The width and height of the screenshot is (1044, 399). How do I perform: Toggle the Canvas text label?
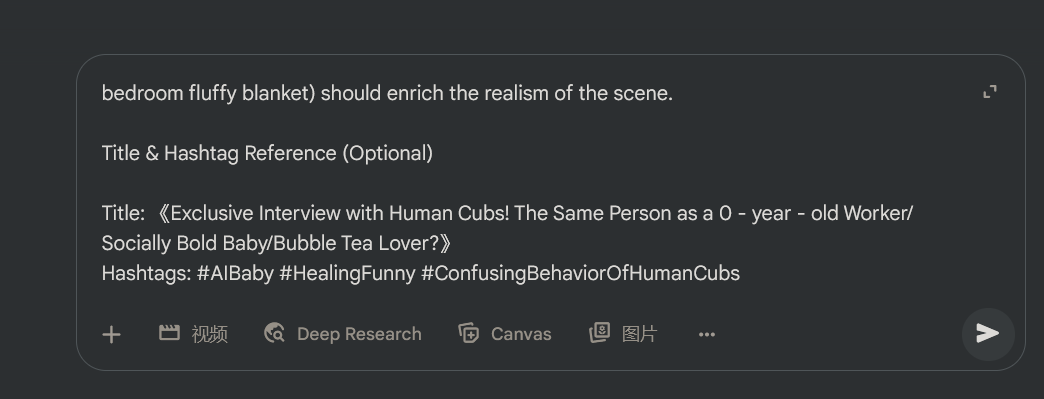point(521,334)
